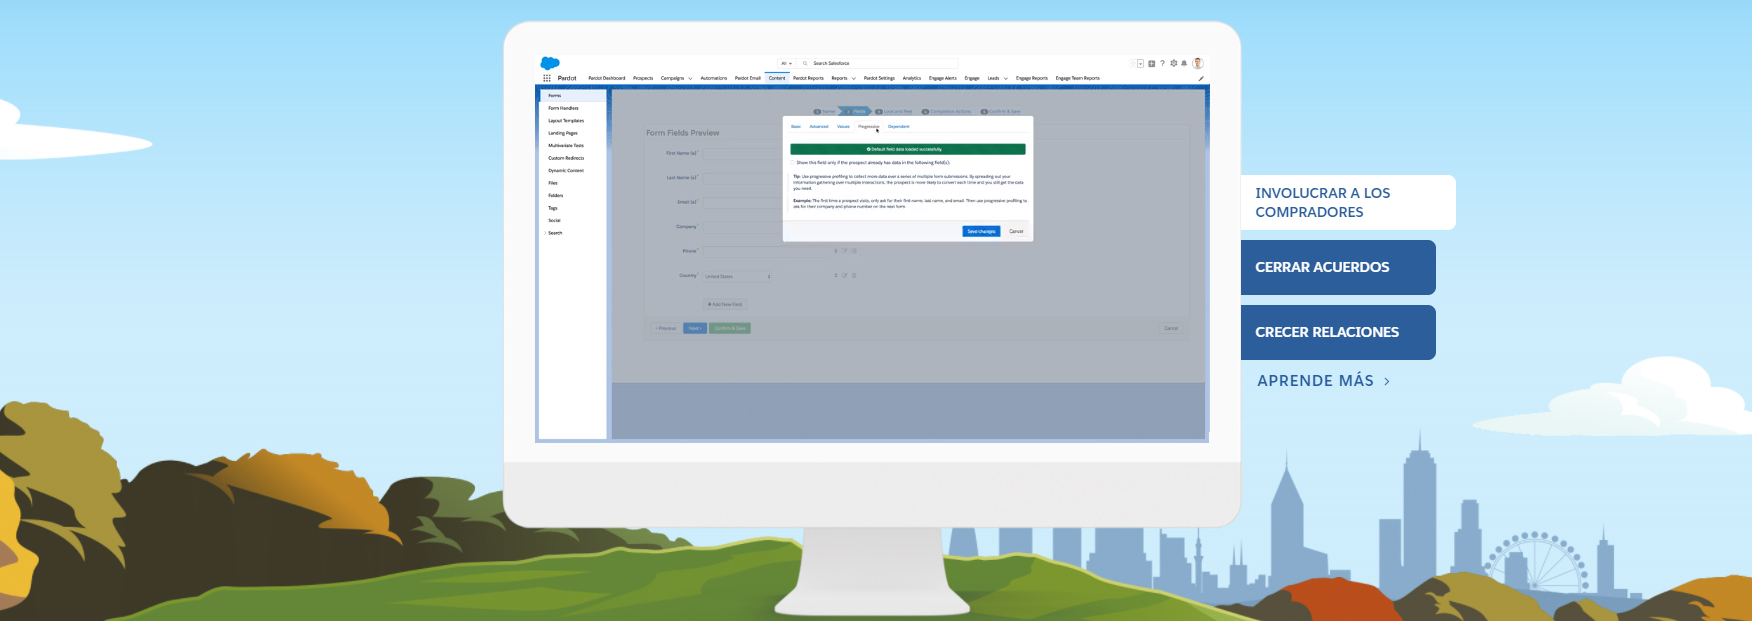Expand the Reports nav dropdown arrow
This screenshot has width=1752, height=621.
(854, 78)
